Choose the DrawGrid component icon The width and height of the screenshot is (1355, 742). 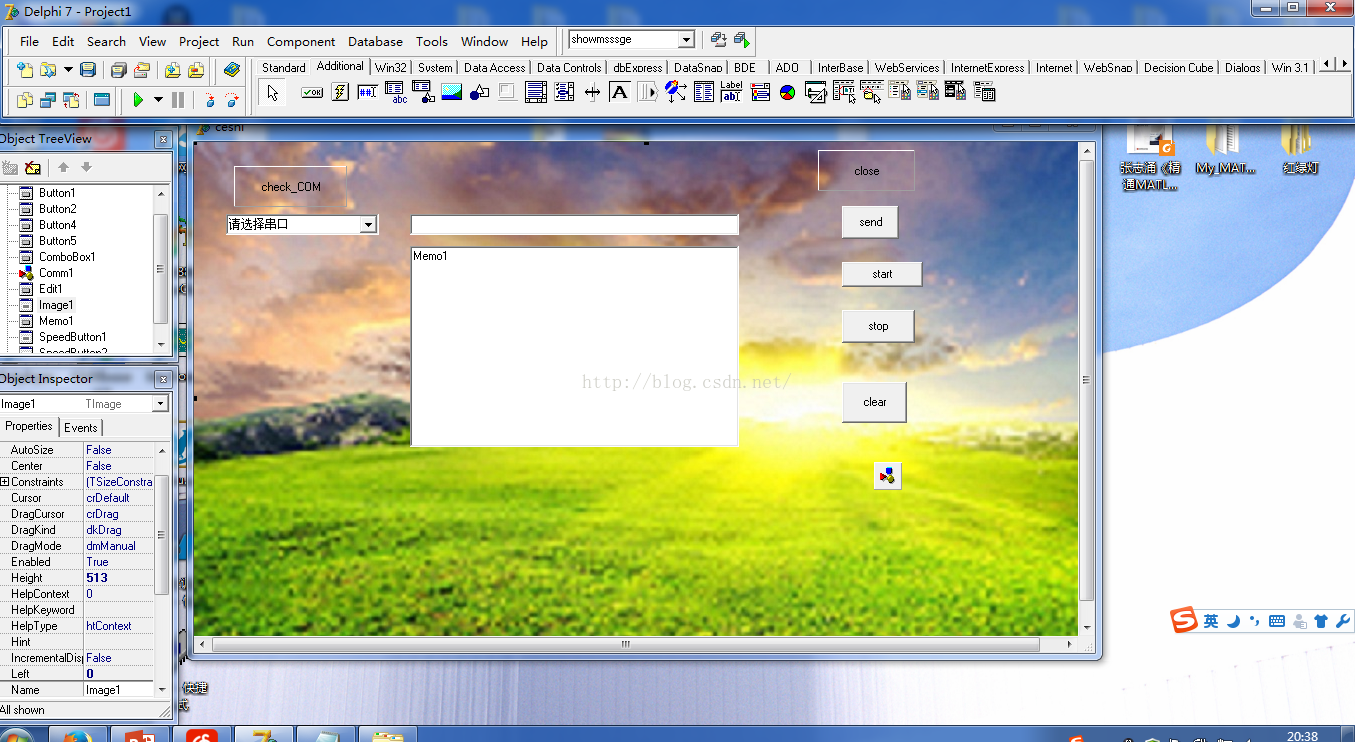424,93
